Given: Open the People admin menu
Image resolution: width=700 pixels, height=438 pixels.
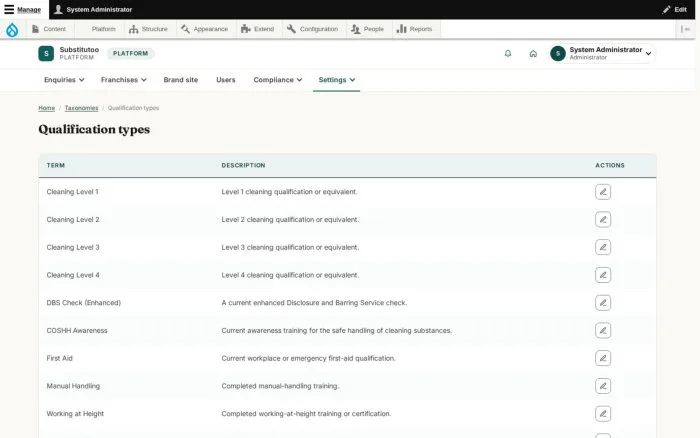Looking at the screenshot, I should click(x=367, y=29).
